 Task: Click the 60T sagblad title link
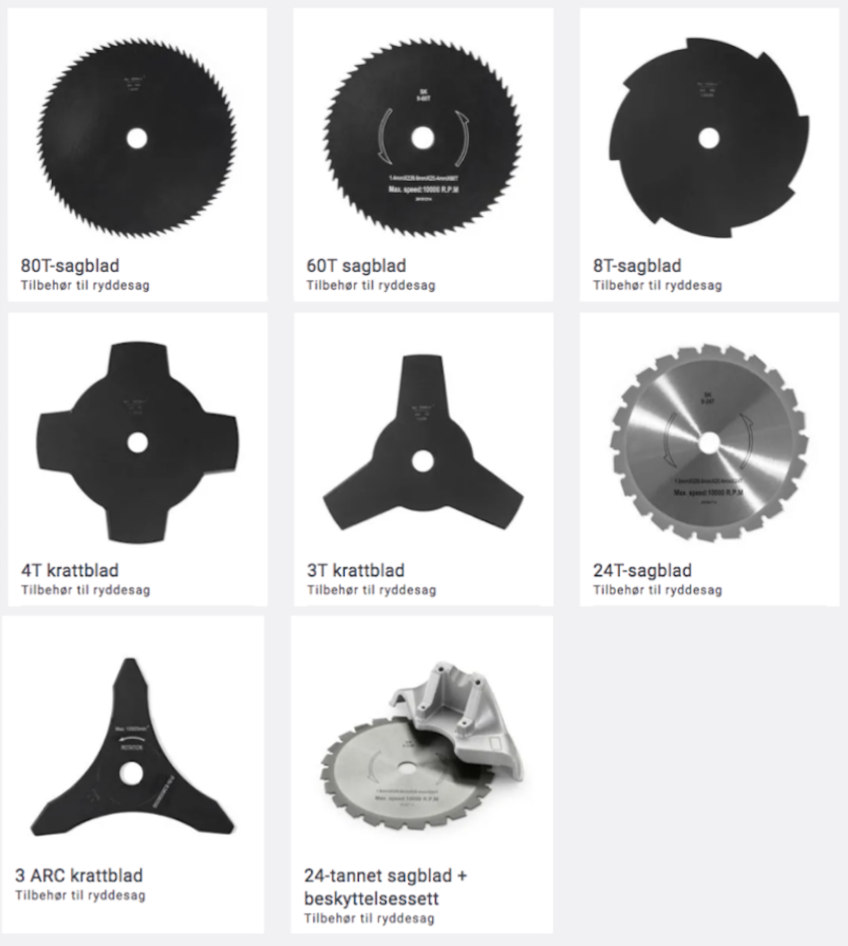(x=356, y=265)
